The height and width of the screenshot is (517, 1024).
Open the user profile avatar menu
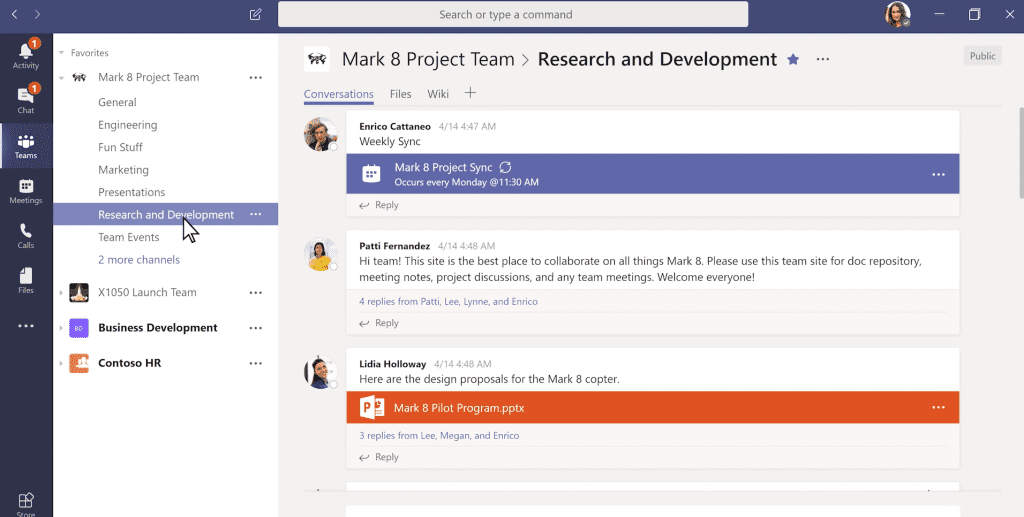pos(897,14)
